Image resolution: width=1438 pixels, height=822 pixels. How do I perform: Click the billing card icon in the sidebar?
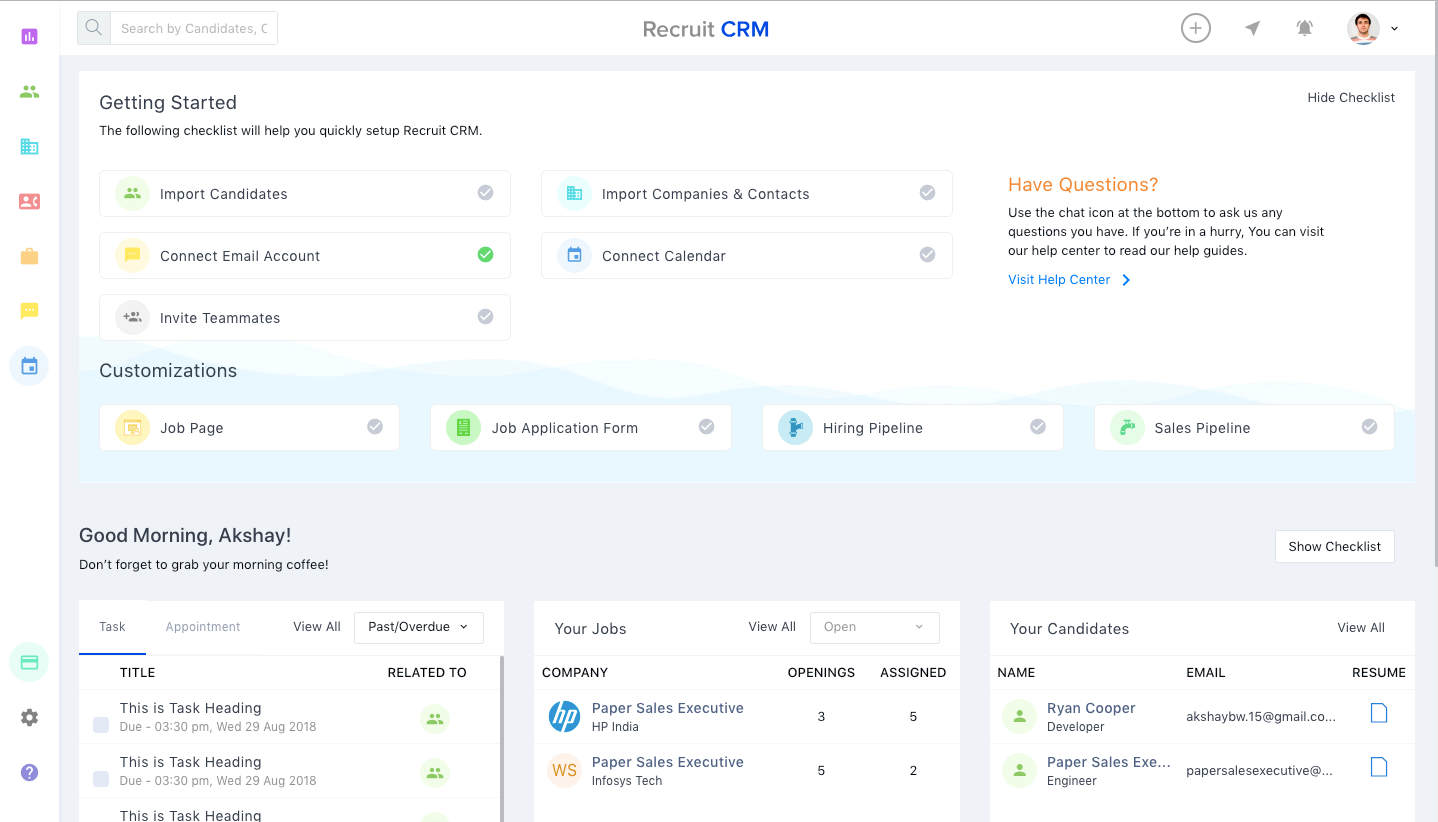click(29, 662)
